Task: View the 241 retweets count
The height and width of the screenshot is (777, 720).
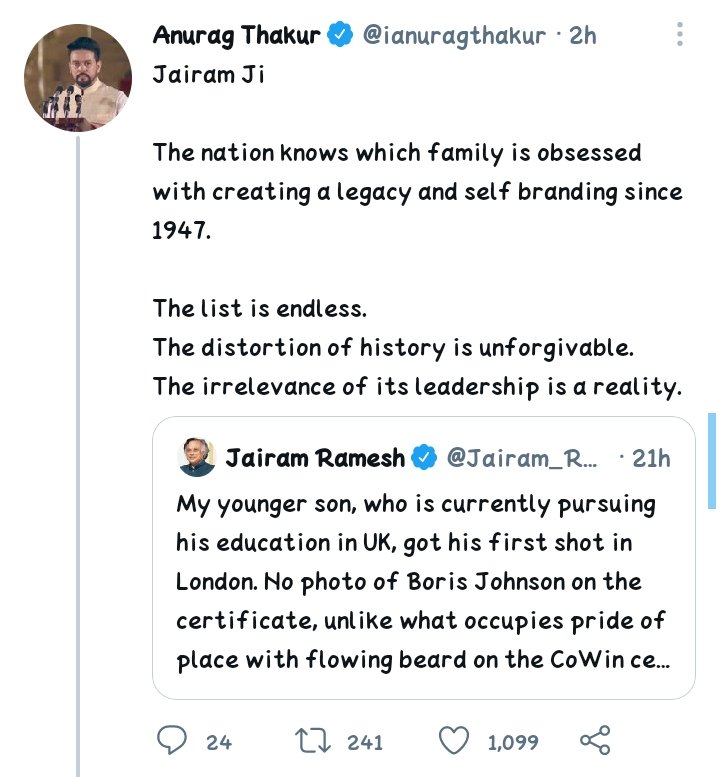Action: (365, 742)
